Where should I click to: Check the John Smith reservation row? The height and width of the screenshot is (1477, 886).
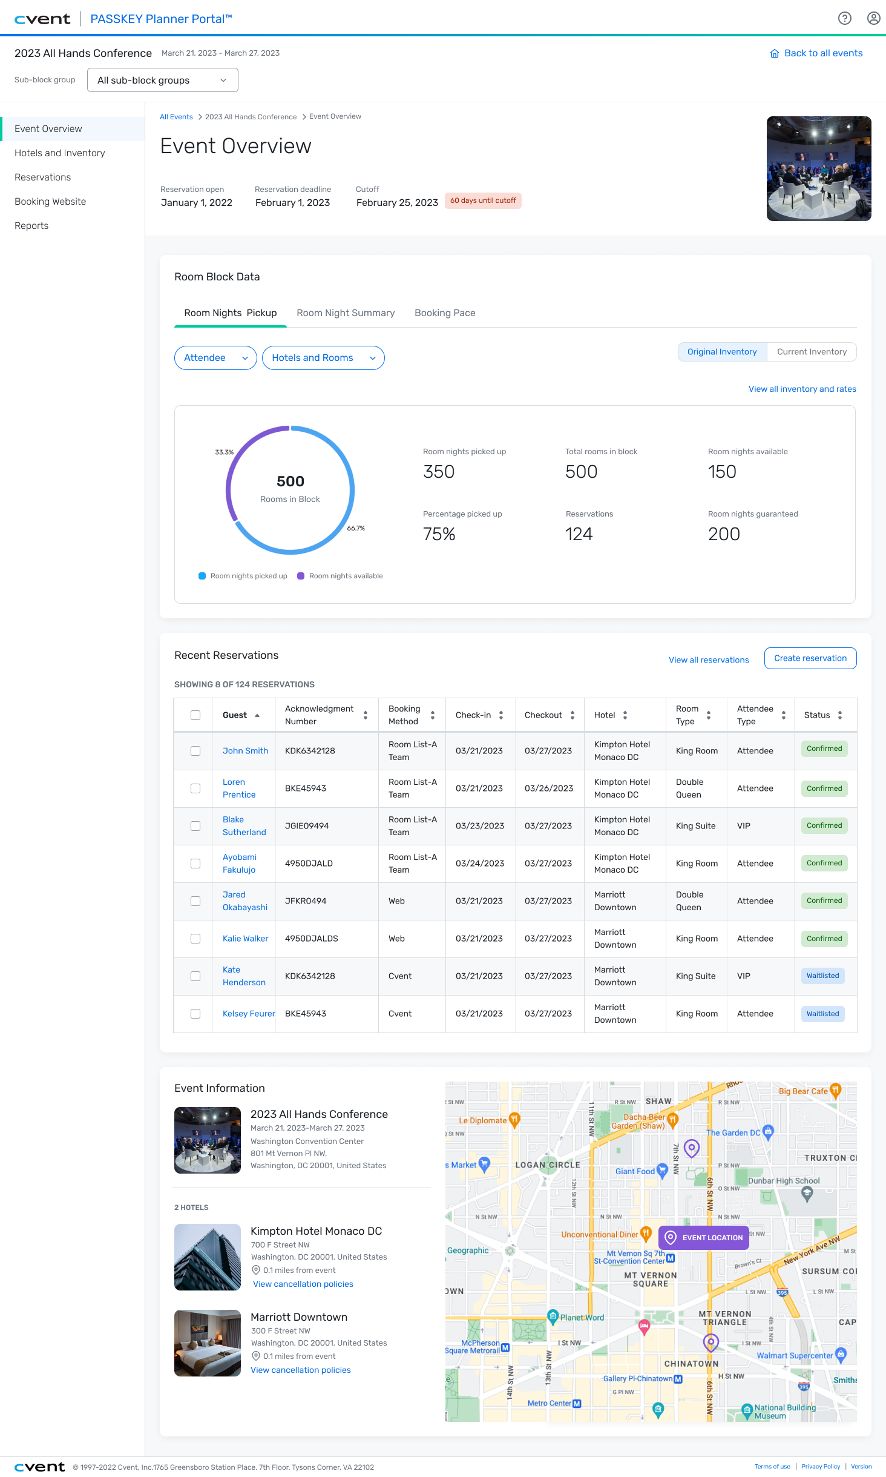(195, 751)
